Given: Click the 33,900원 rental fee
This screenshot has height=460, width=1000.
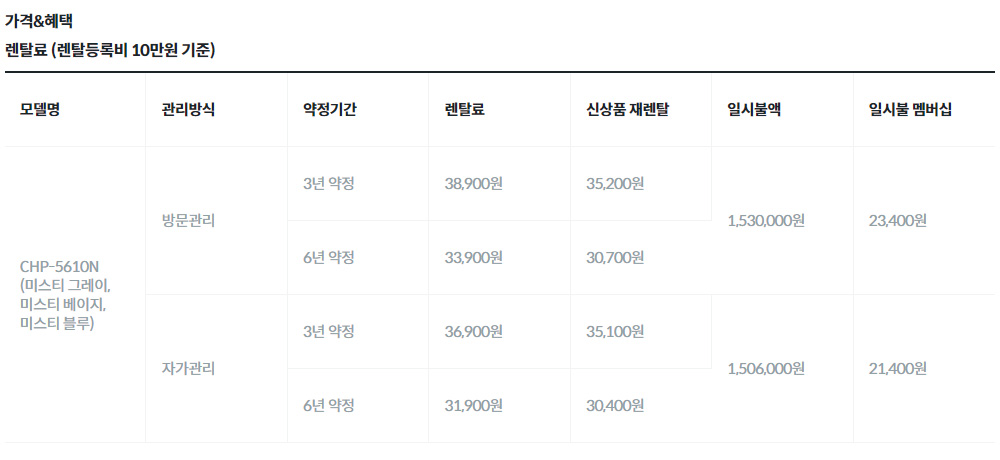Looking at the screenshot, I should pyautogui.click(x=474, y=258).
